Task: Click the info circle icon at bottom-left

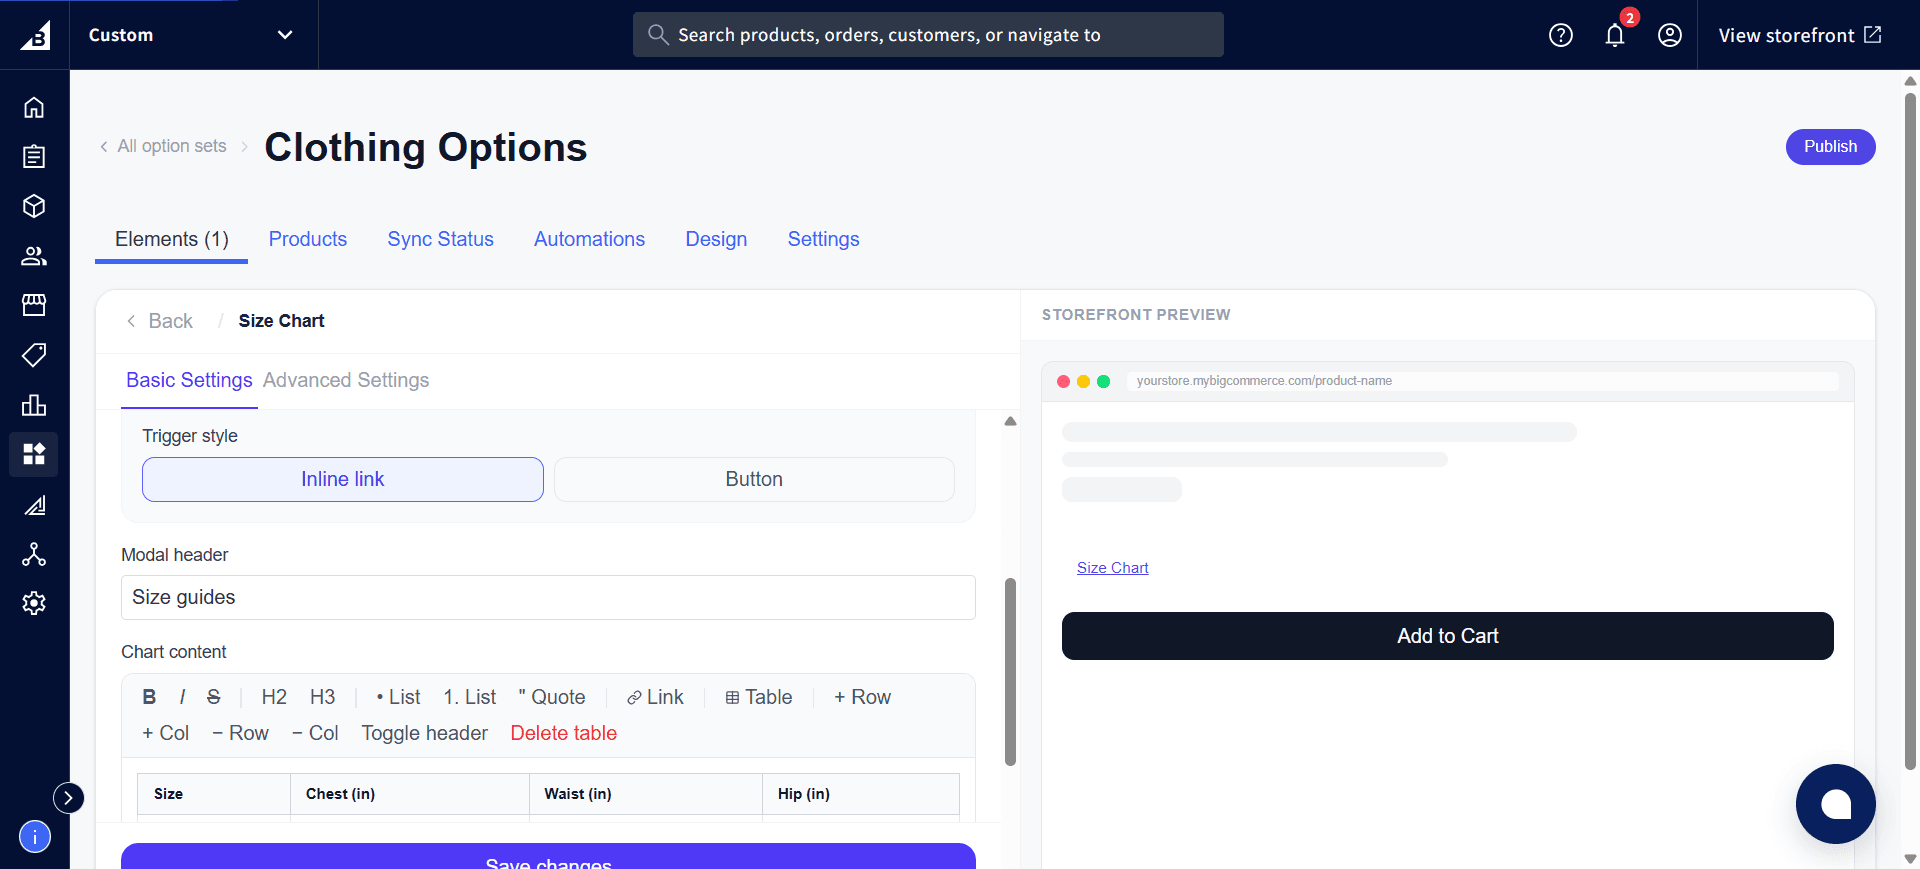Action: [35, 836]
